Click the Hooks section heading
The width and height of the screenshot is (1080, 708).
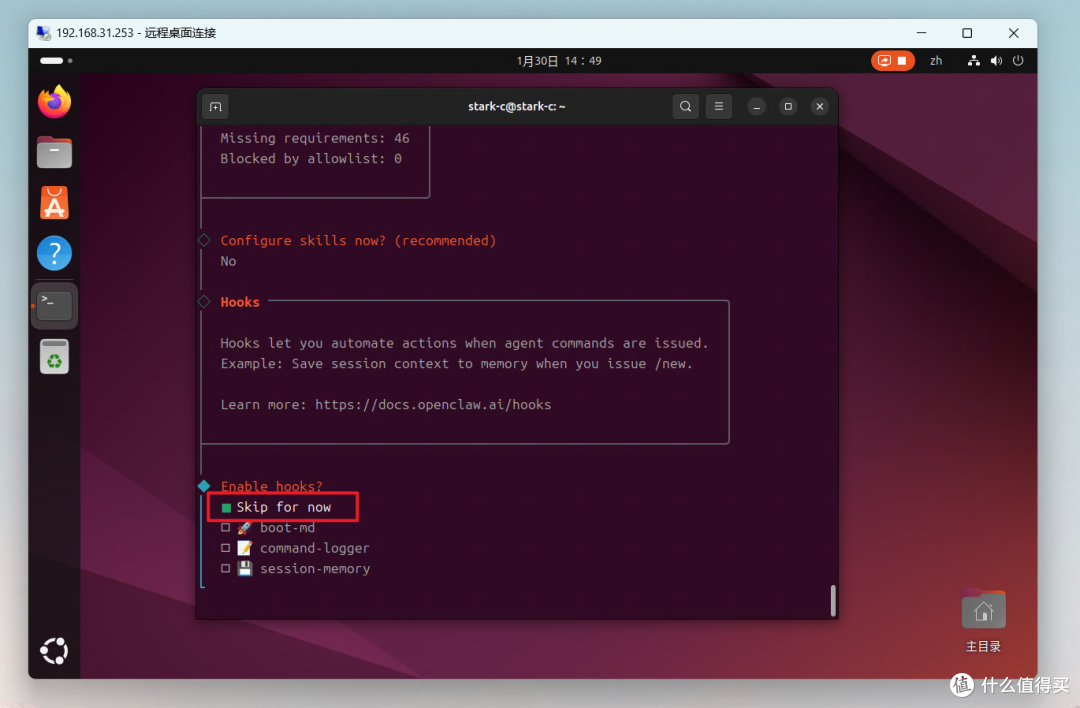pos(240,302)
